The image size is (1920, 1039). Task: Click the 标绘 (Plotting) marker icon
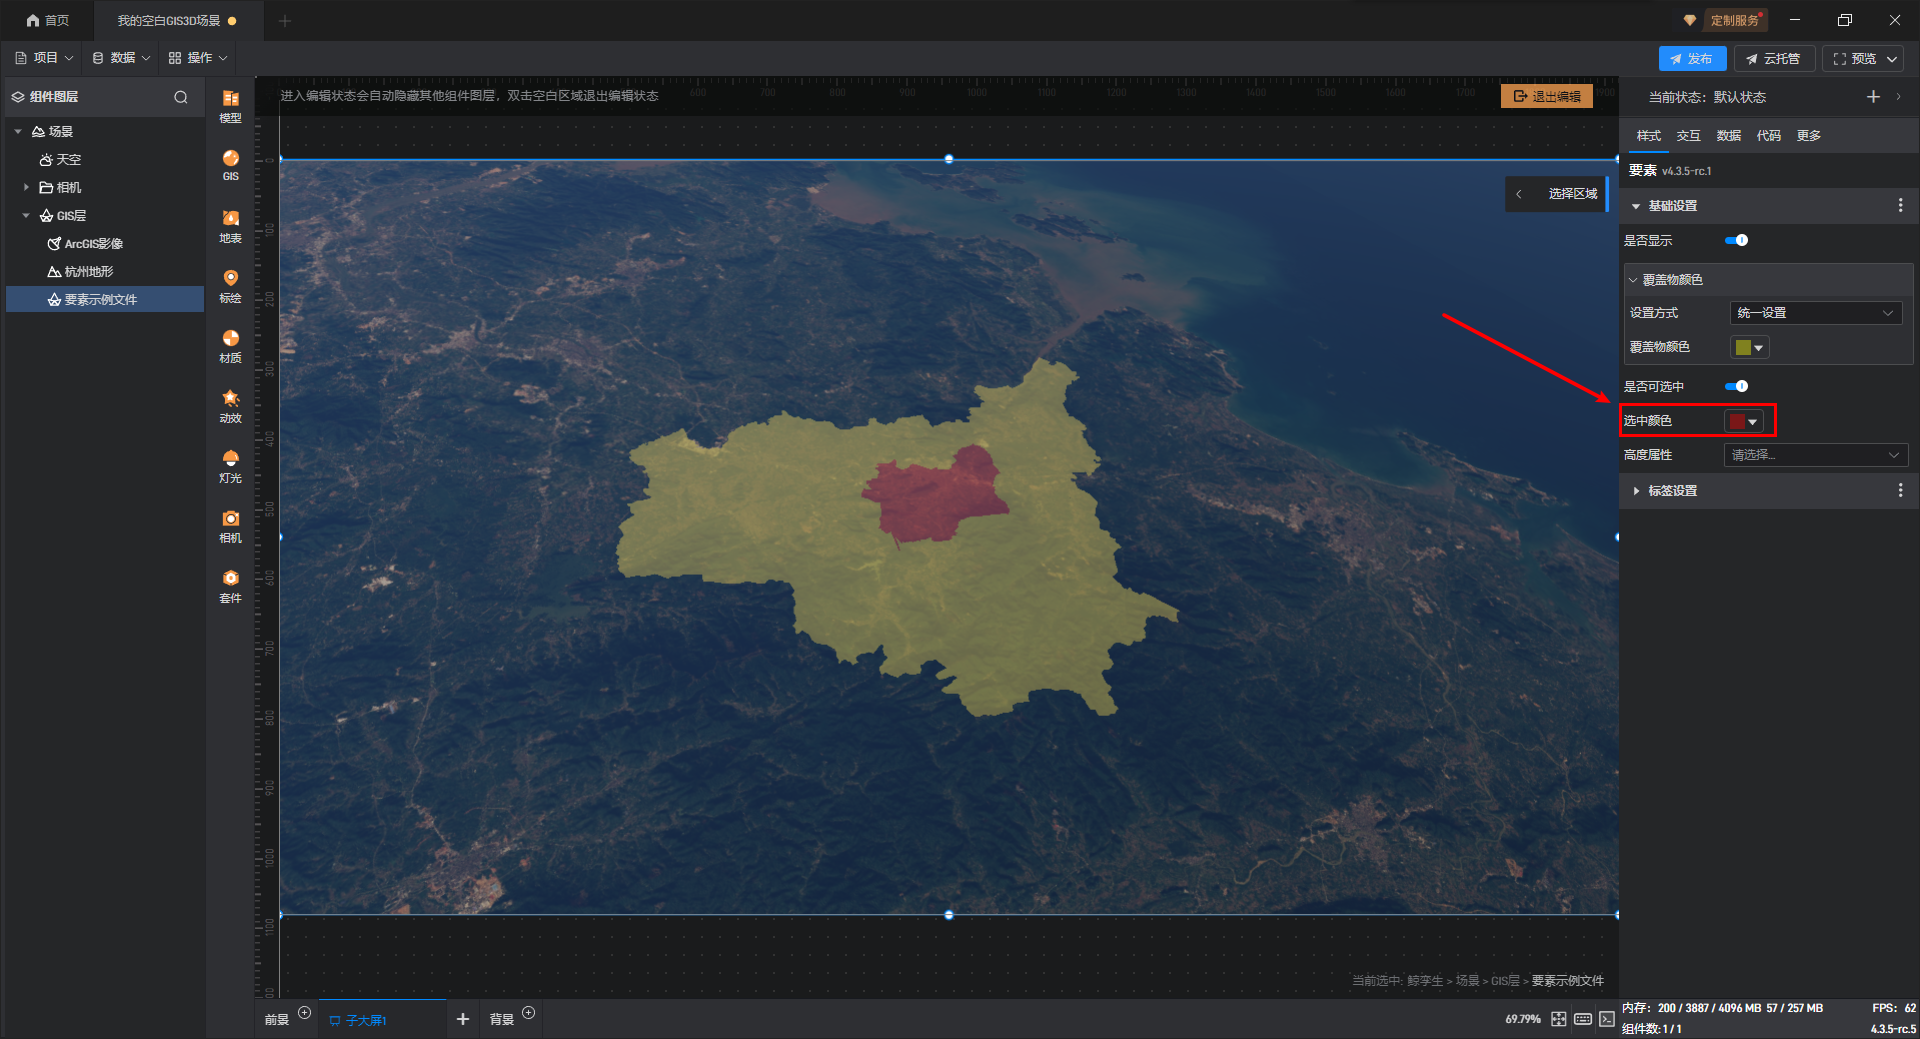tap(230, 284)
